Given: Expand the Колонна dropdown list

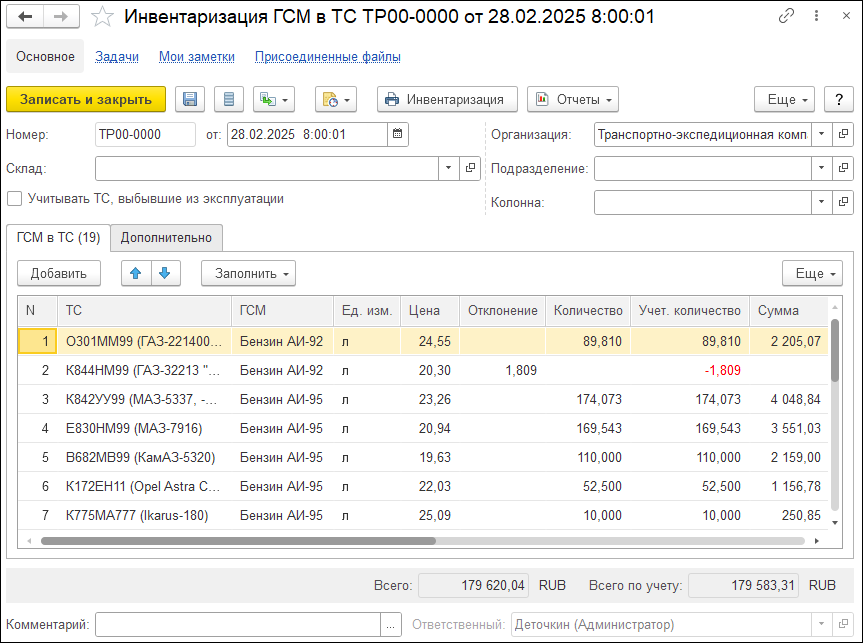Looking at the screenshot, I should [822, 203].
